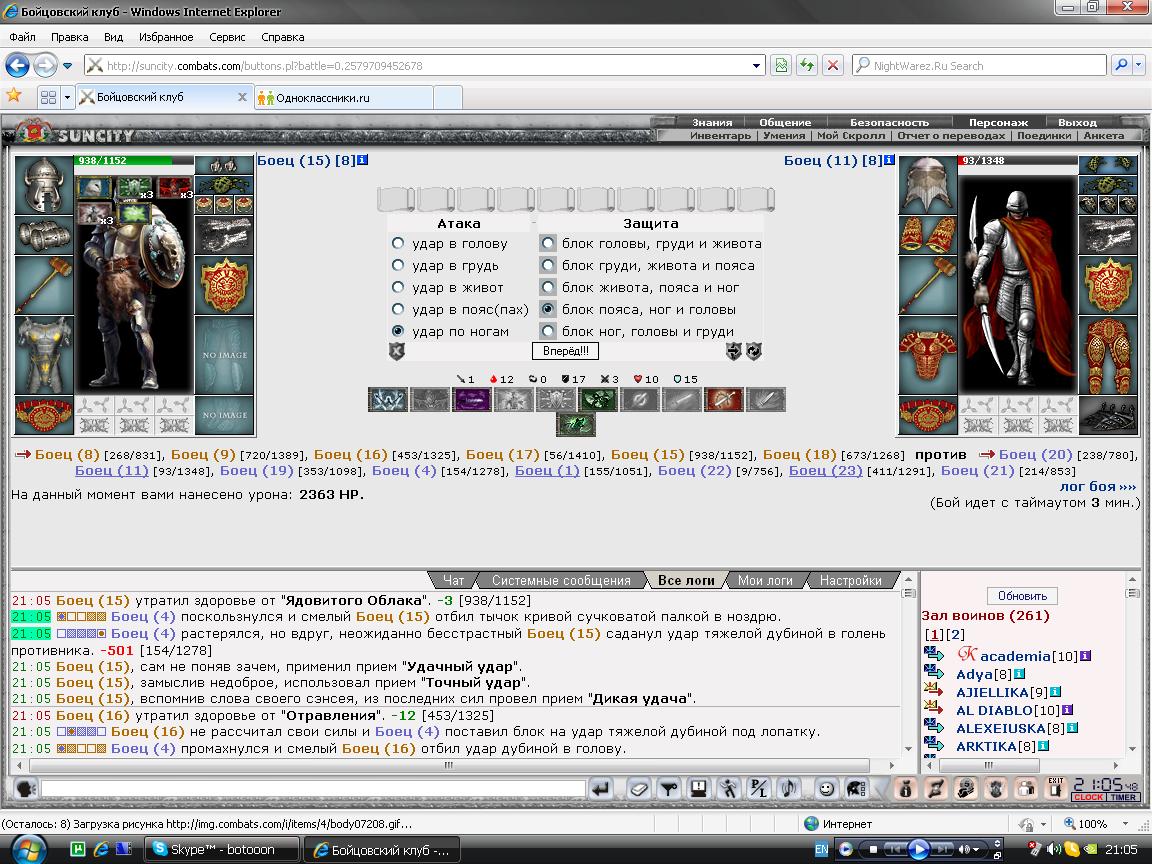Click the save floppy disk icon in chat bar
This screenshot has width=1152, height=864.
click(698, 789)
